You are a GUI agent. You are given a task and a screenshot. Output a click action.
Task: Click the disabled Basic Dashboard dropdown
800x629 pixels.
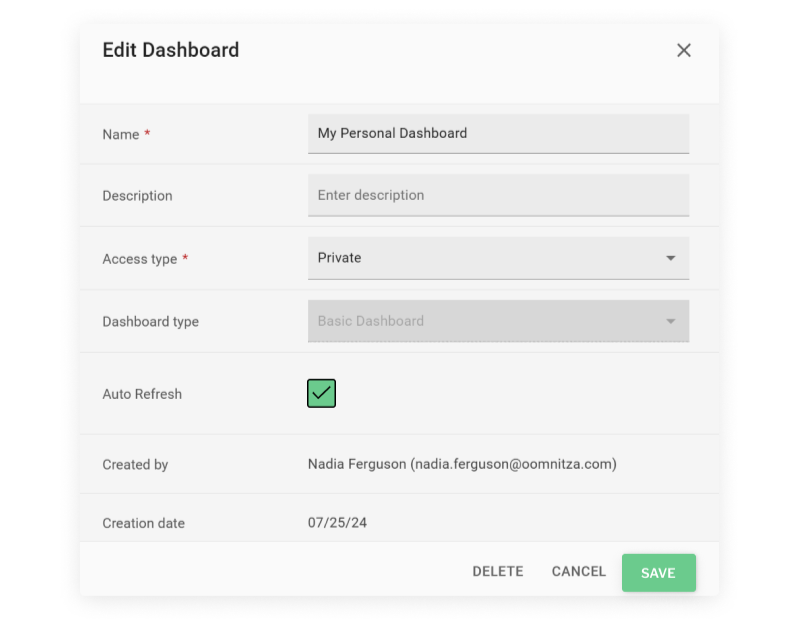pyautogui.click(x=498, y=321)
